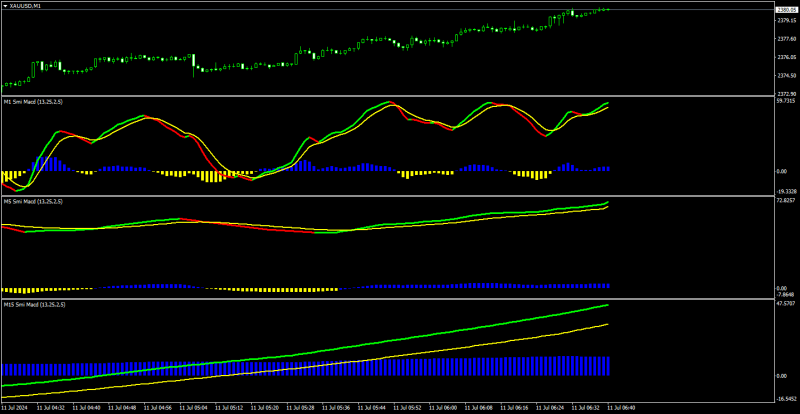Select the 11 Jul 2024 date label
The width and height of the screenshot is (800, 414).
[14, 408]
